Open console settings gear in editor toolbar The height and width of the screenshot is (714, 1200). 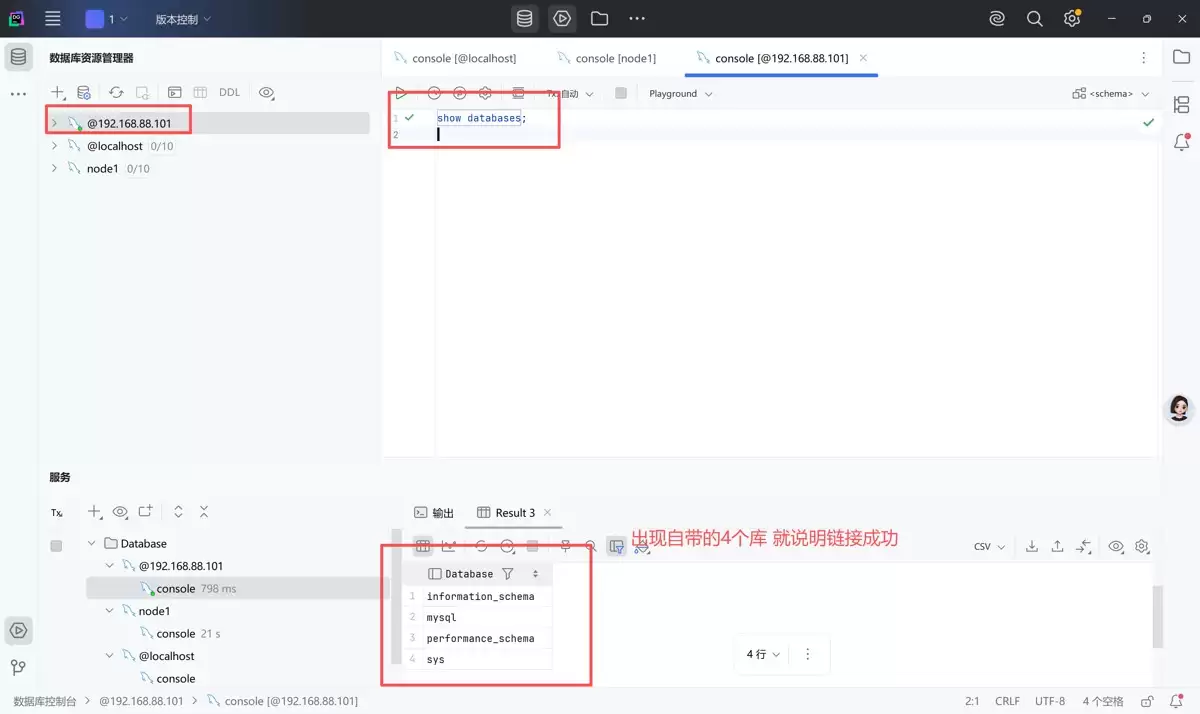(x=486, y=93)
